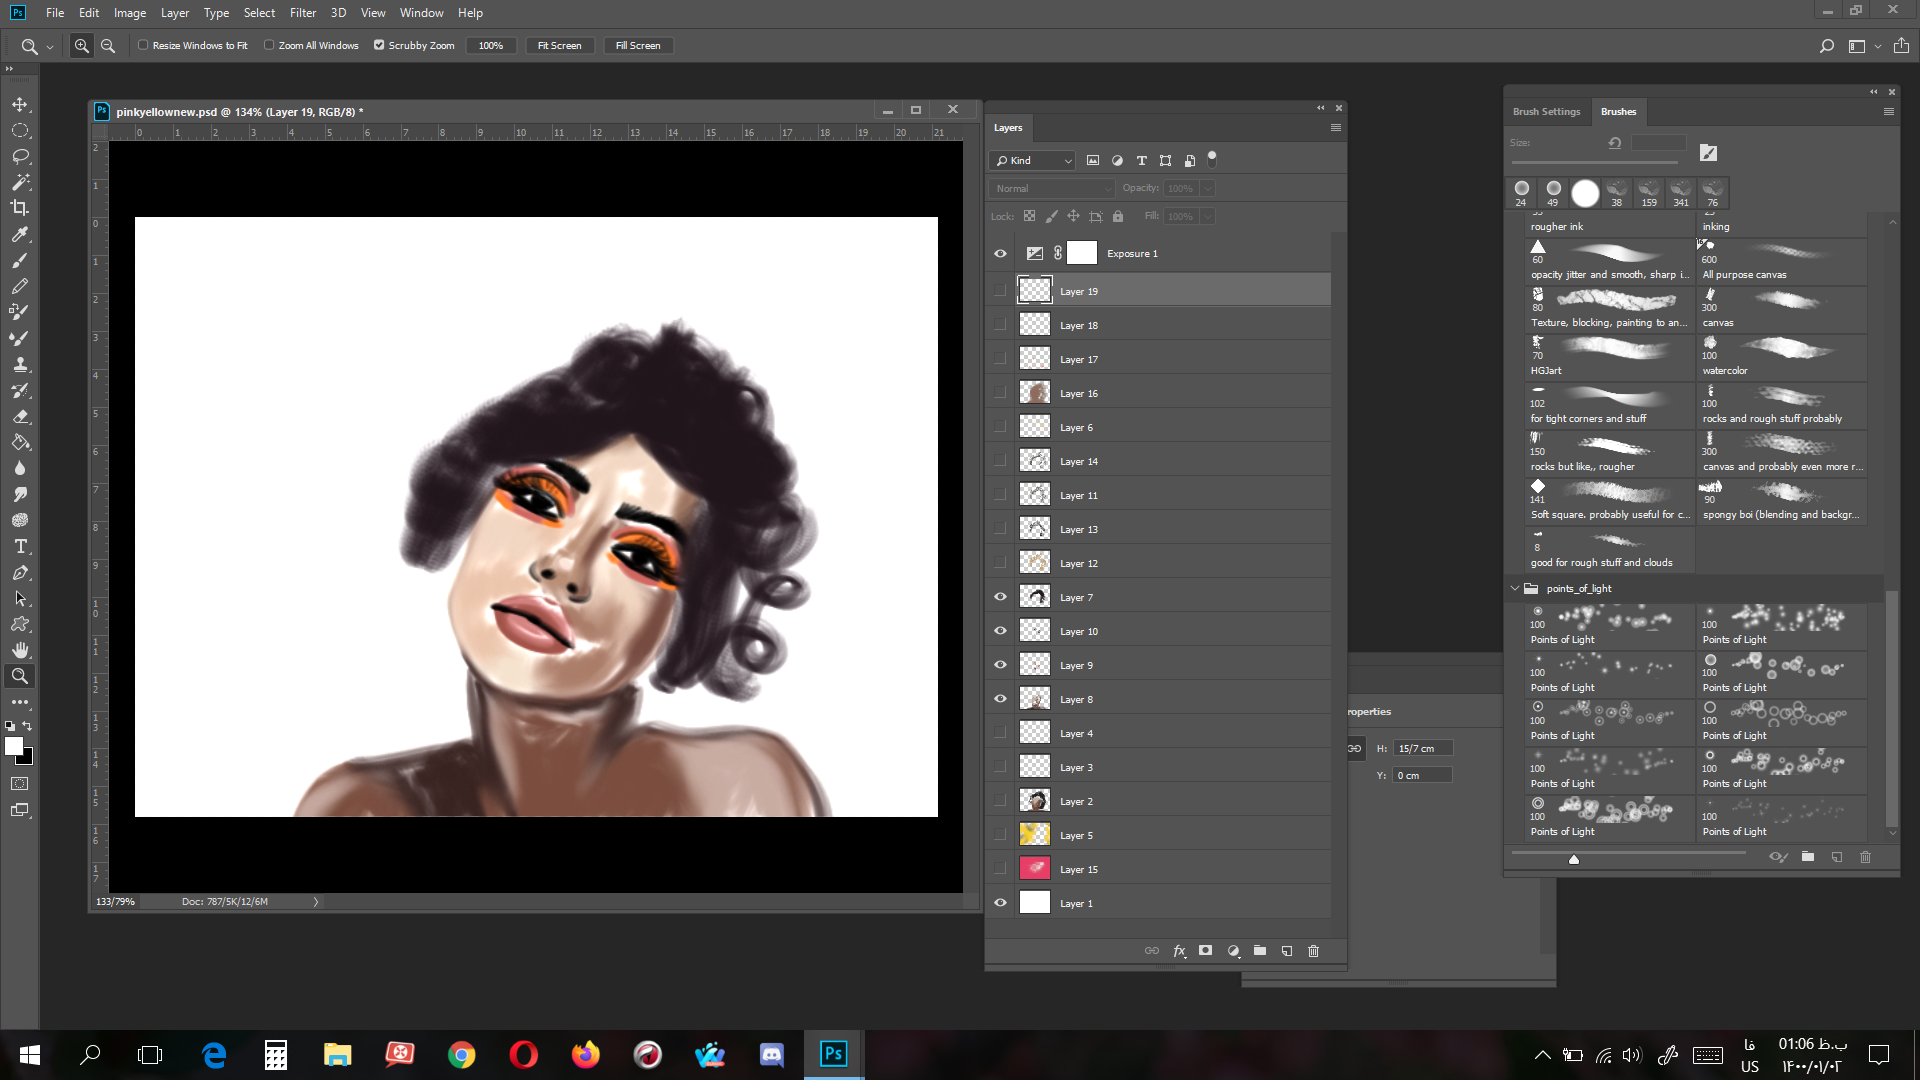This screenshot has height=1080, width=1920.
Task: Open the layer filter Kind dropdown
Action: [1033, 160]
